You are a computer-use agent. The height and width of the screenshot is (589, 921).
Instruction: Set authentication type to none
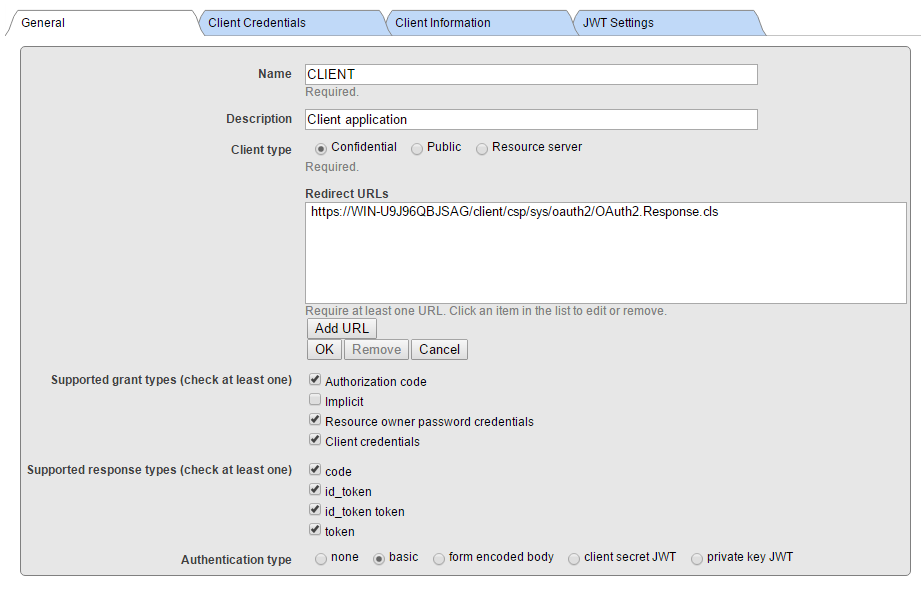(321, 558)
